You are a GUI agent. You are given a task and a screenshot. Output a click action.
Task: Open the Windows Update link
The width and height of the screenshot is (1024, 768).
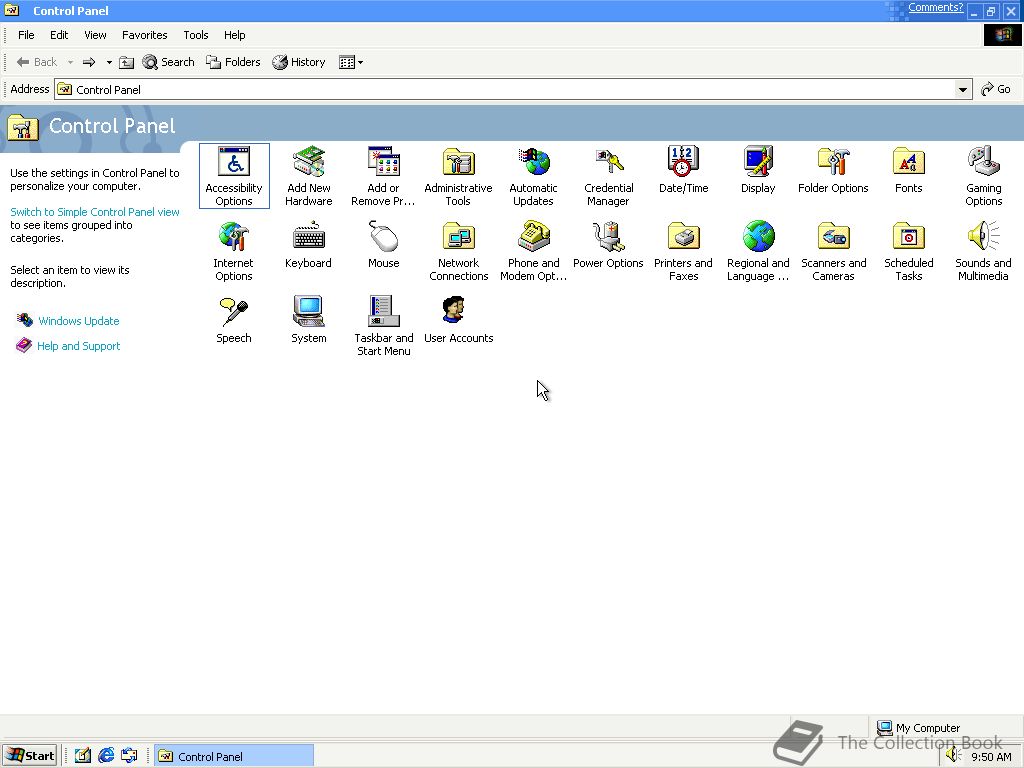(78, 321)
